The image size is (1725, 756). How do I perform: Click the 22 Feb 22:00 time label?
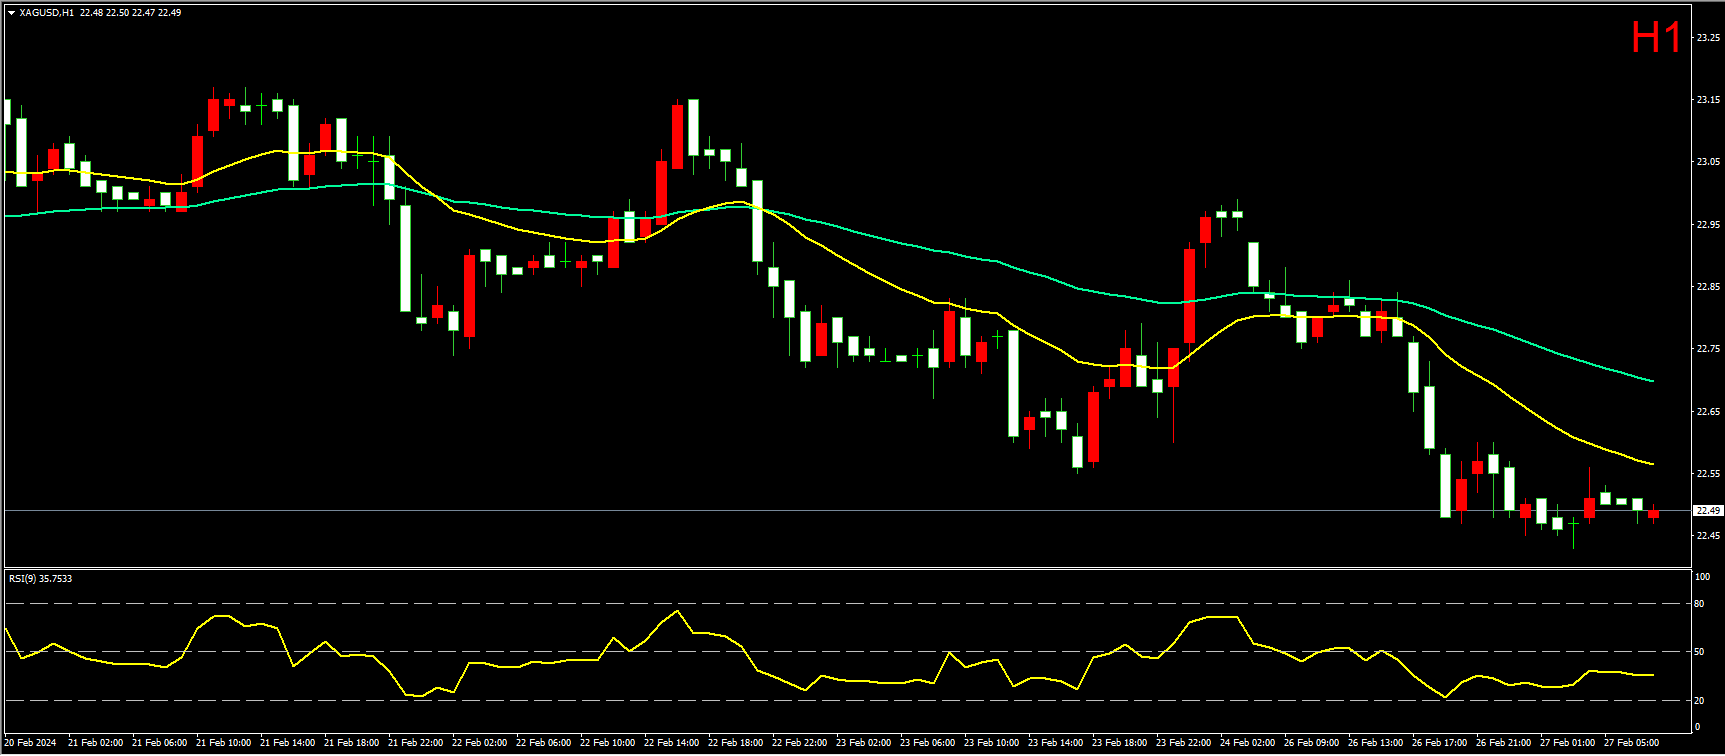(x=799, y=743)
